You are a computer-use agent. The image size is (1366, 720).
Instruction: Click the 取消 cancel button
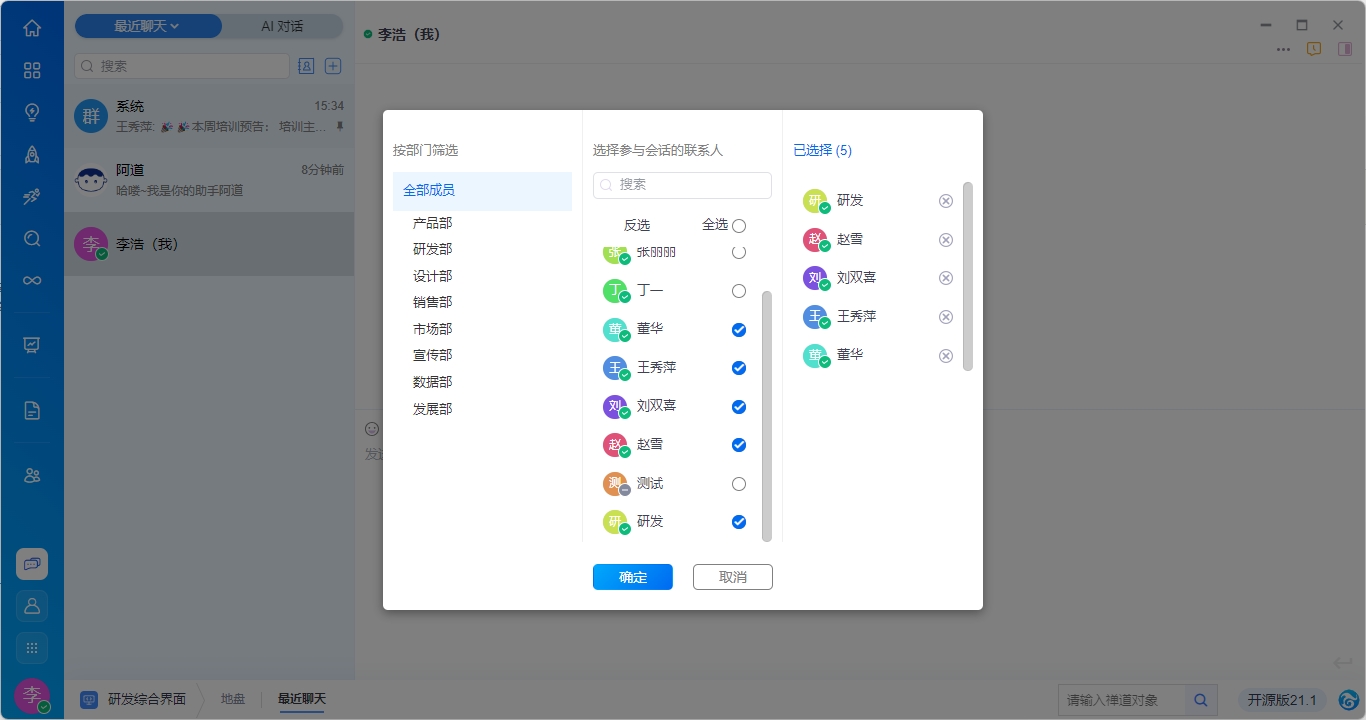pyautogui.click(x=733, y=577)
